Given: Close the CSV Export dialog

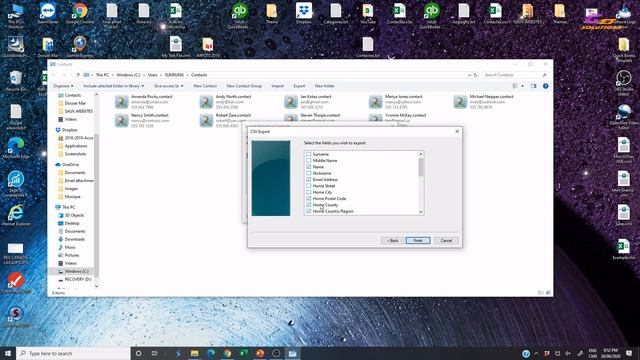Looking at the screenshot, I should 457,131.
